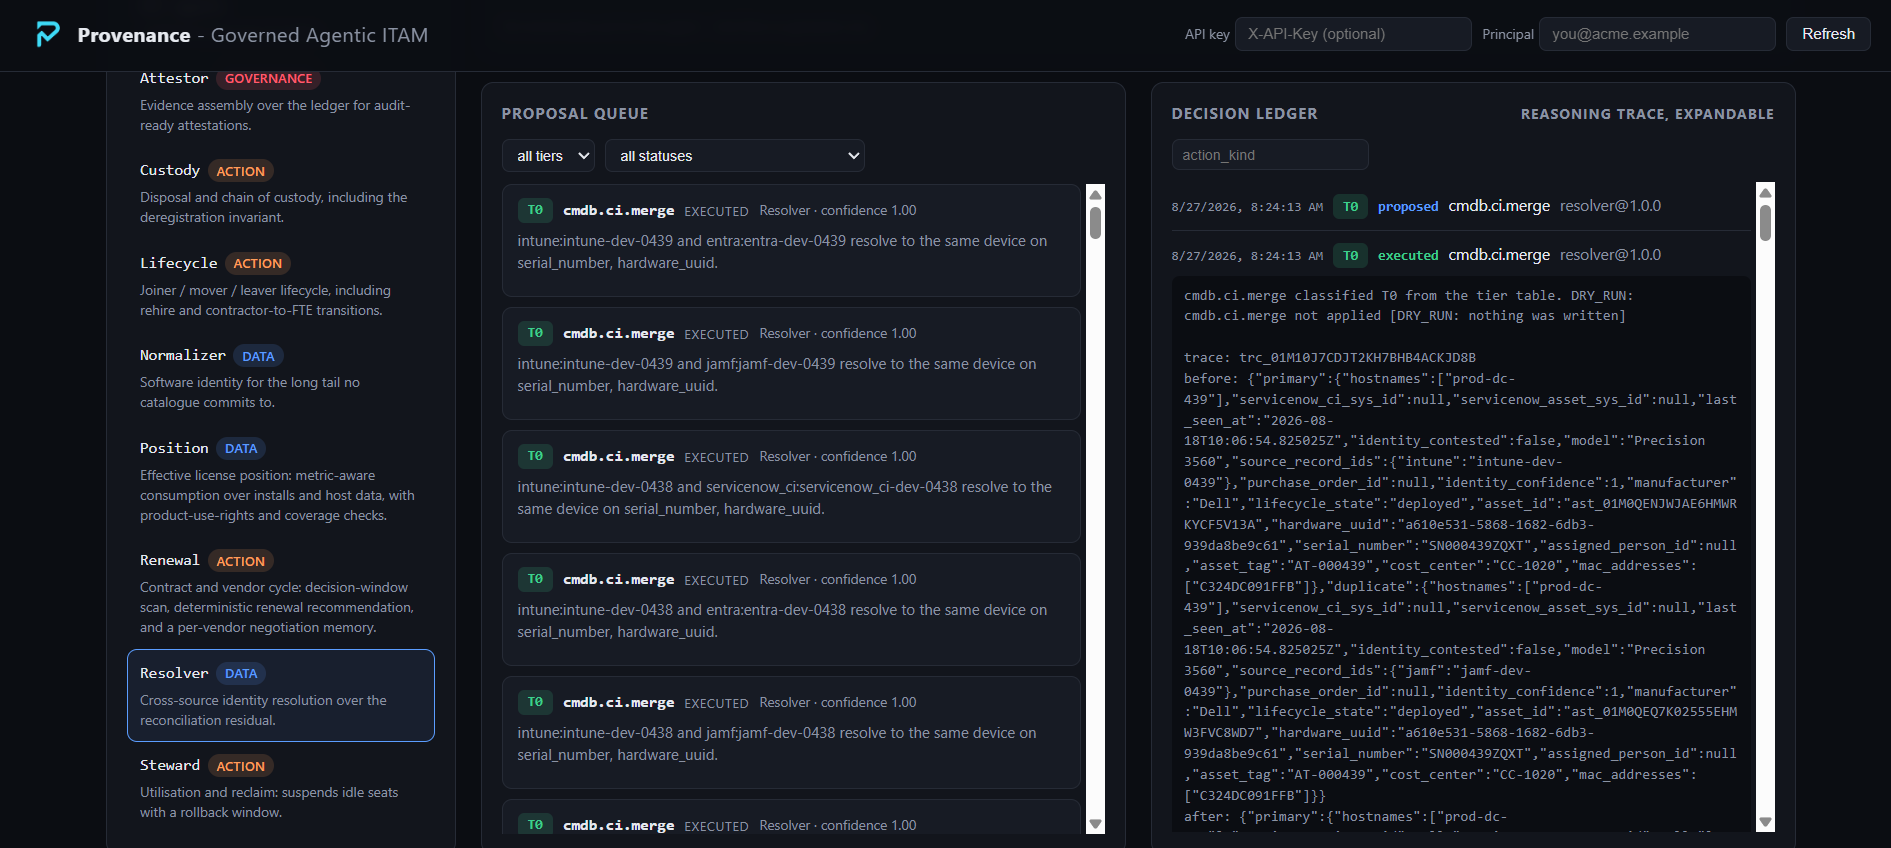Click the ACTION tag beside Renewal
Image resolution: width=1891 pixels, height=848 pixels.
coord(241,561)
